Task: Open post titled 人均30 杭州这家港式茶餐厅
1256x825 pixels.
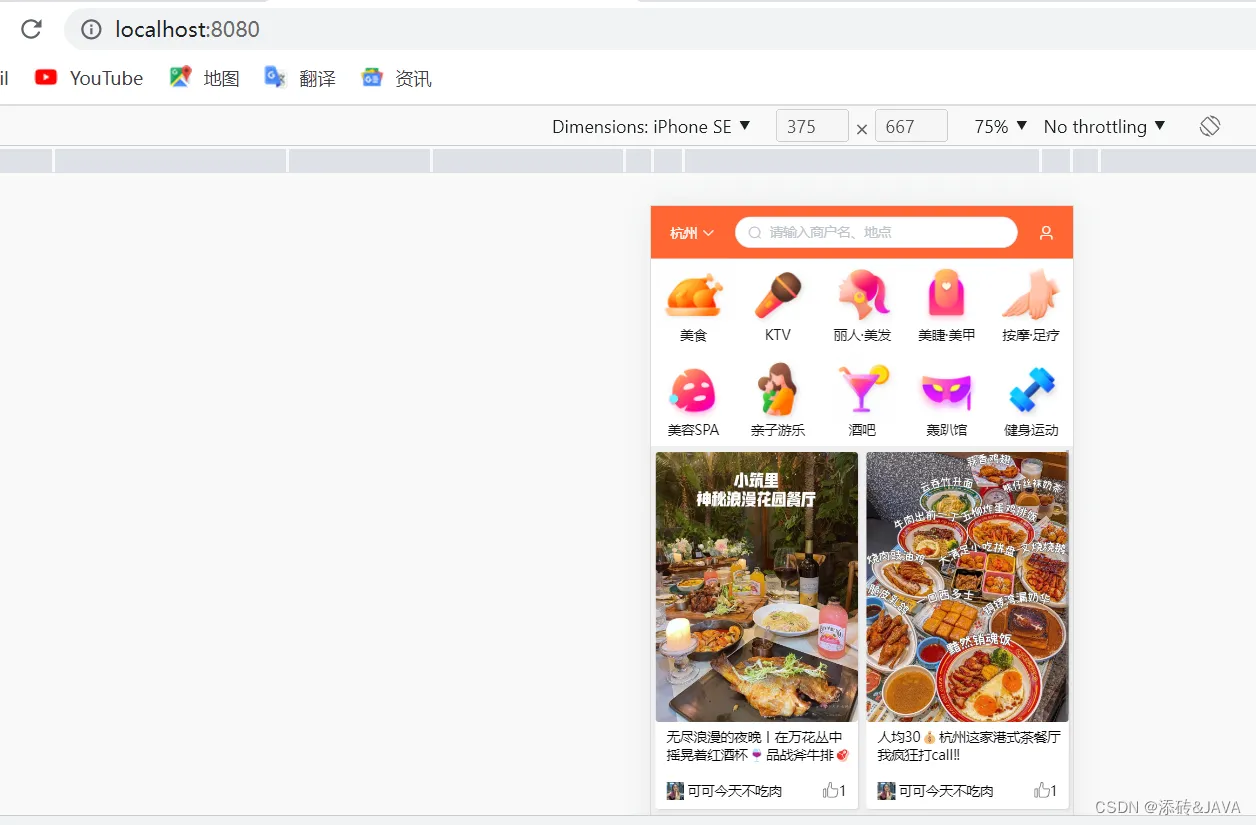Action: tap(969, 746)
